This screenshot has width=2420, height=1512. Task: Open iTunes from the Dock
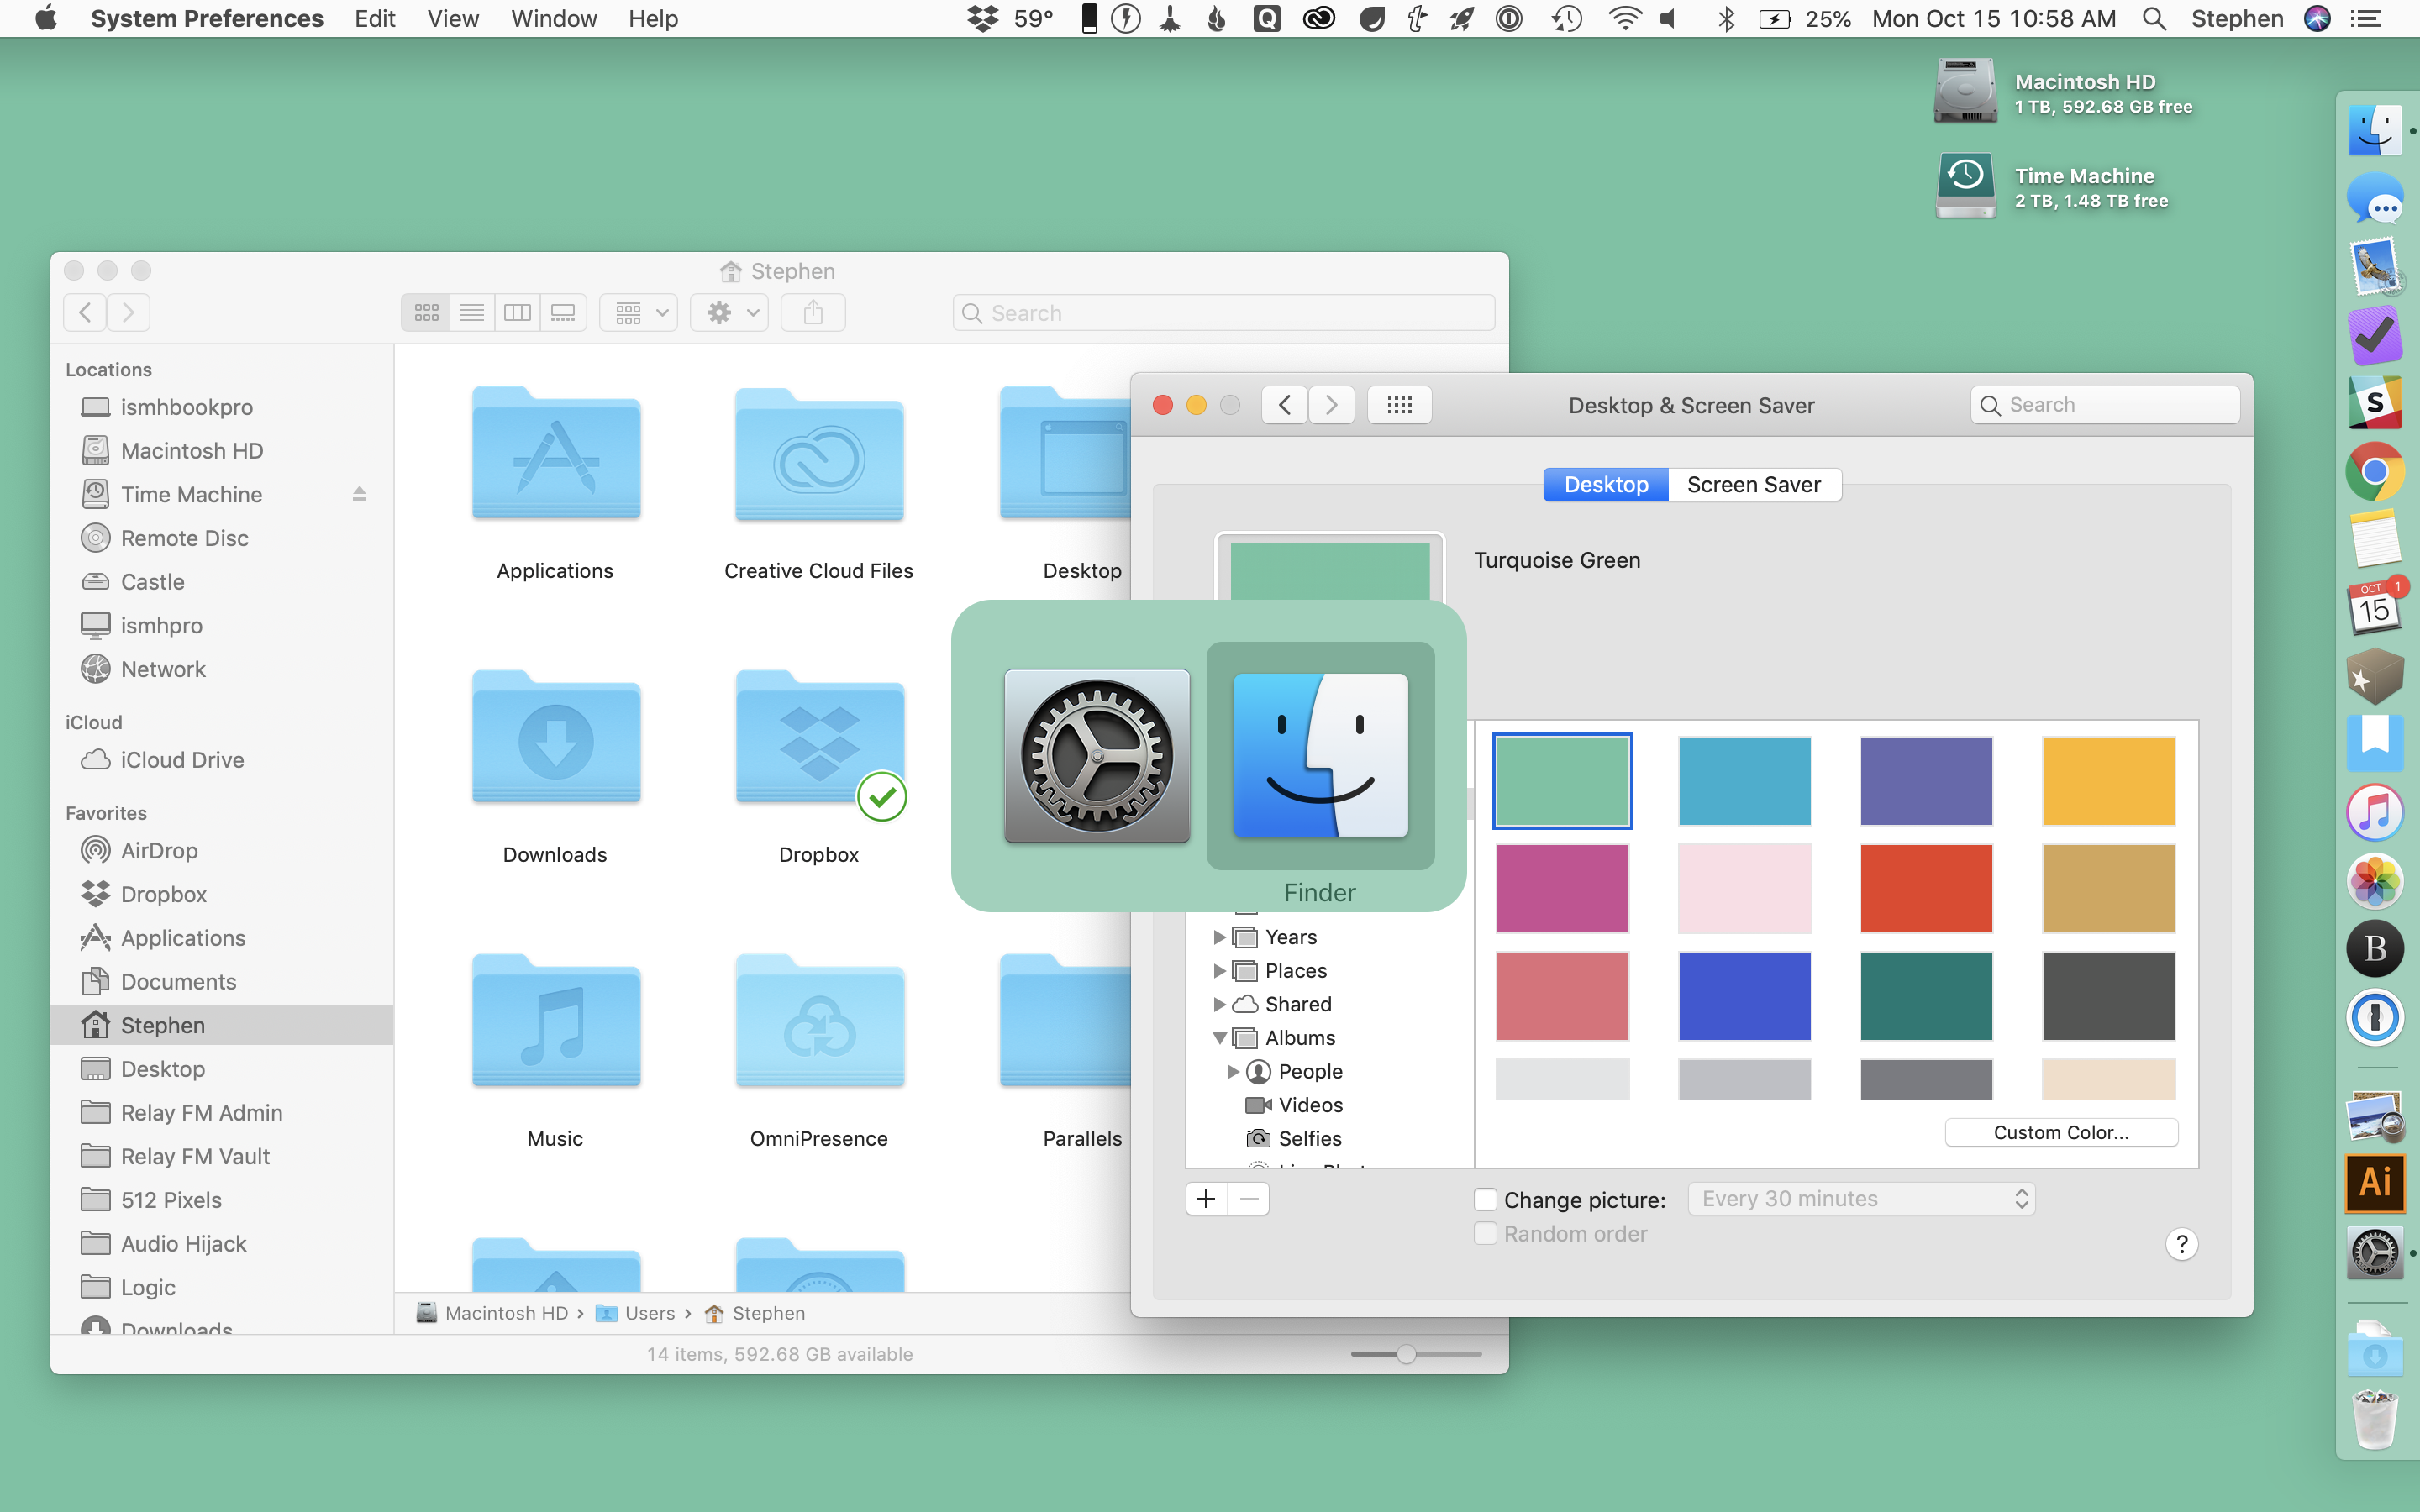2375,812
